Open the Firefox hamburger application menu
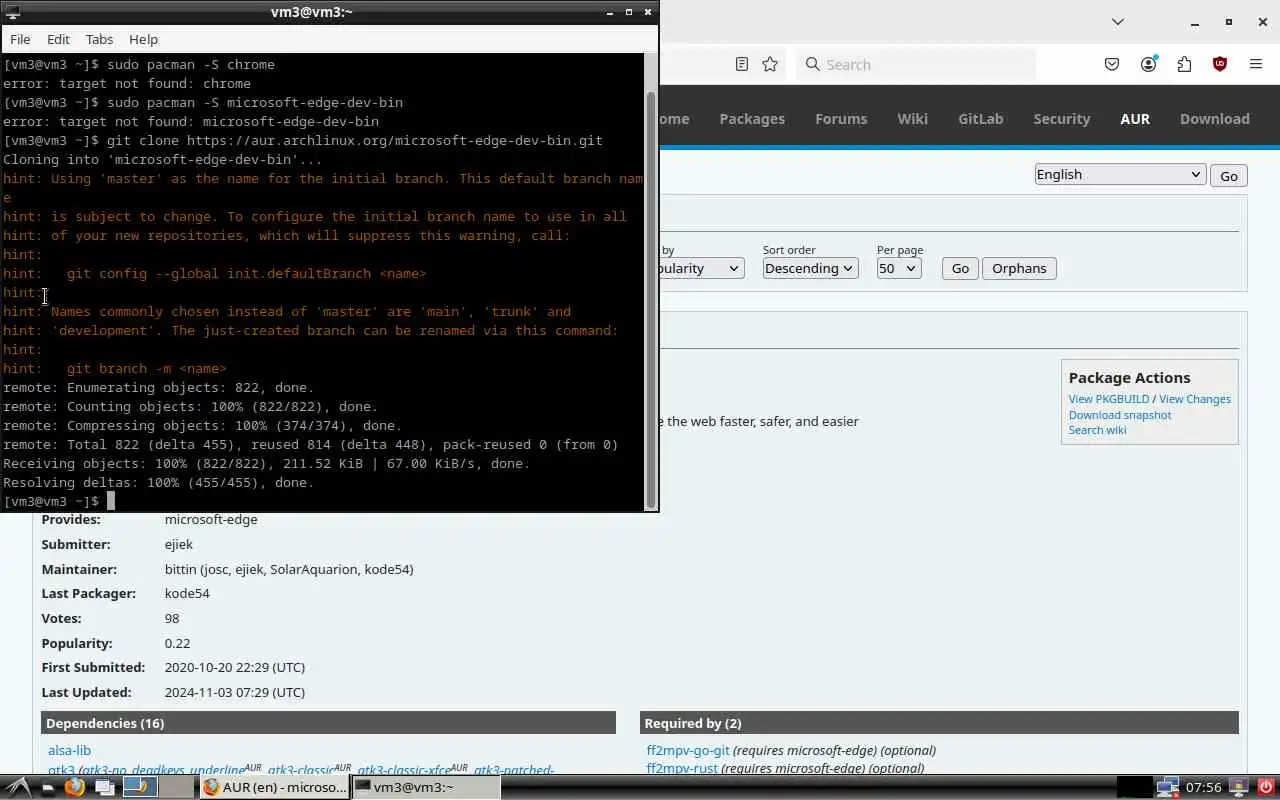Viewport: 1280px width, 800px height. click(1256, 64)
